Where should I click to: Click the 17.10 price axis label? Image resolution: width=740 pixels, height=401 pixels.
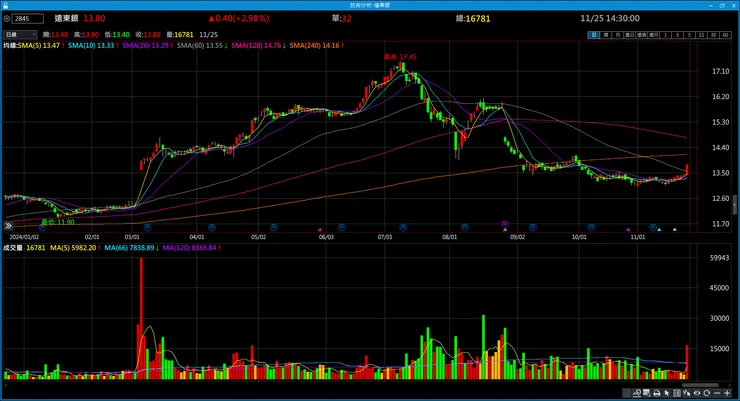click(721, 71)
